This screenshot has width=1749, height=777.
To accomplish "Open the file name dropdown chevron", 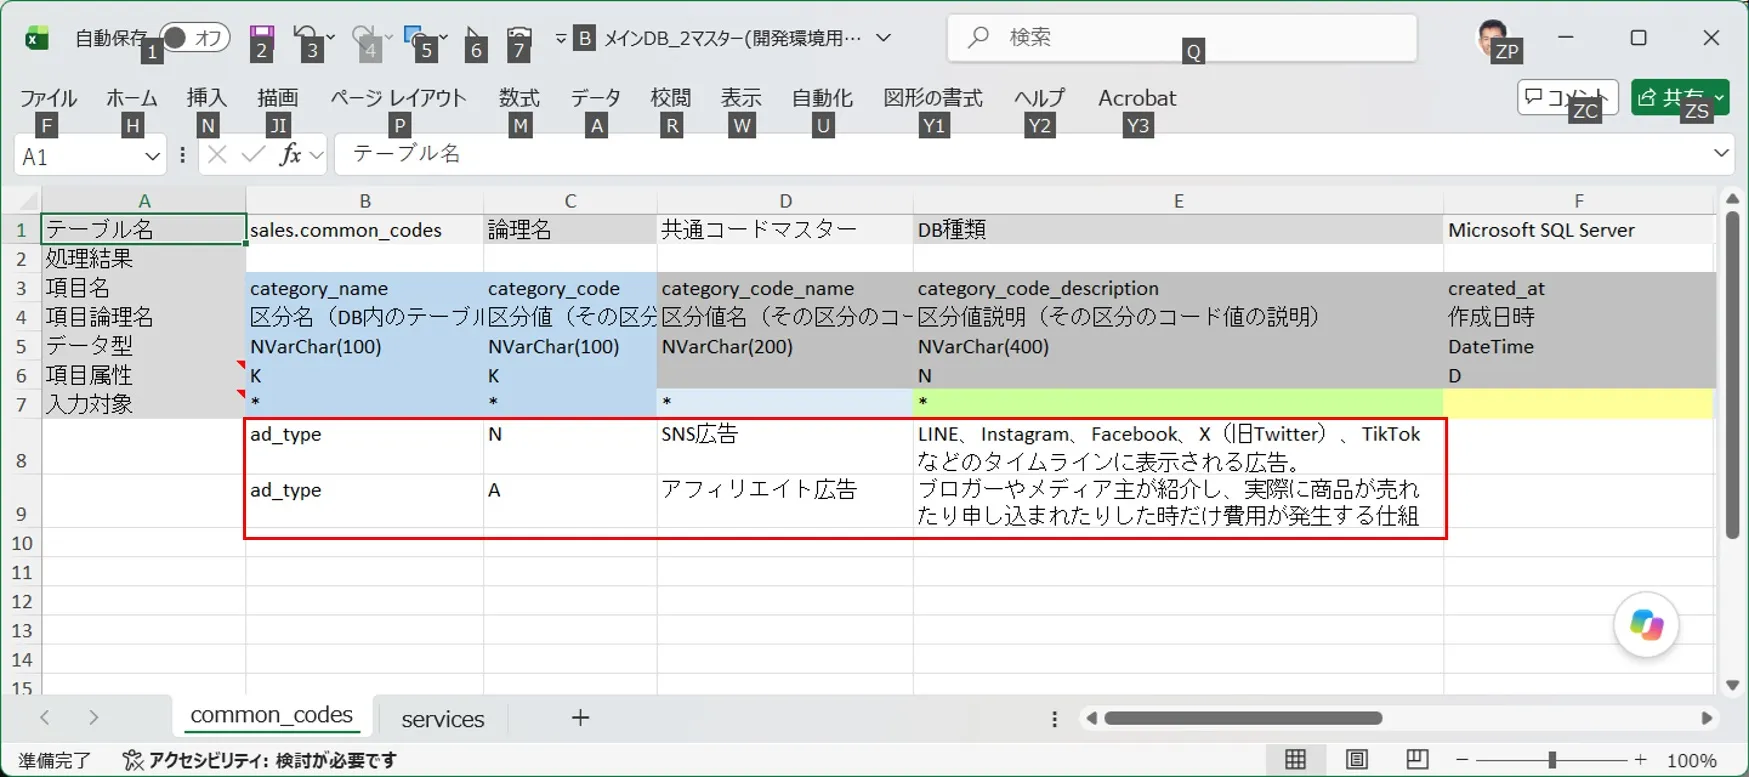I will click(883, 38).
